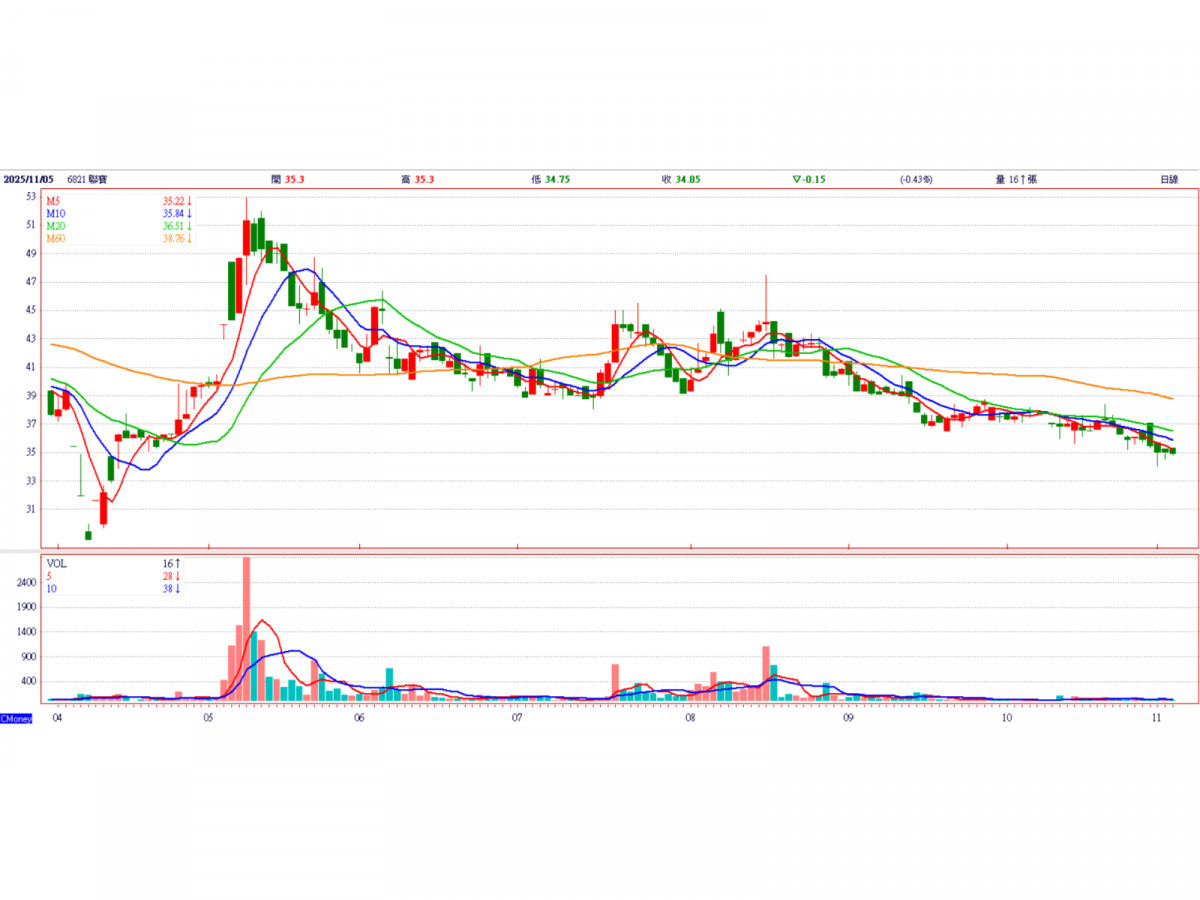Screen dimensions: 1200x900
Task: Click the 低 34.75 low price value
Action: point(550,179)
